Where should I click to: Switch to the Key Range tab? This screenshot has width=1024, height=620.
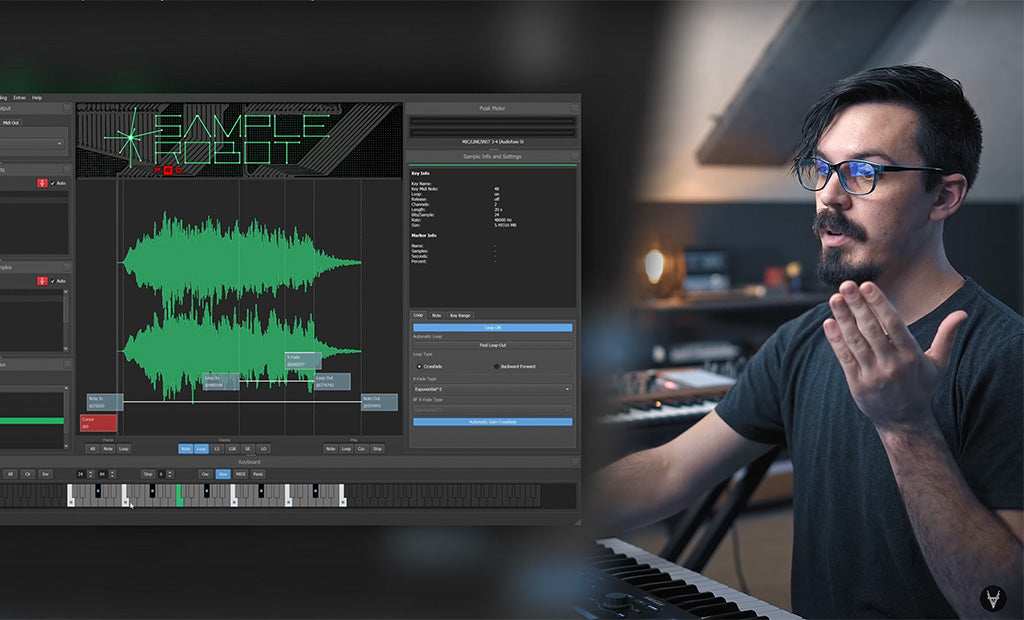coord(459,315)
